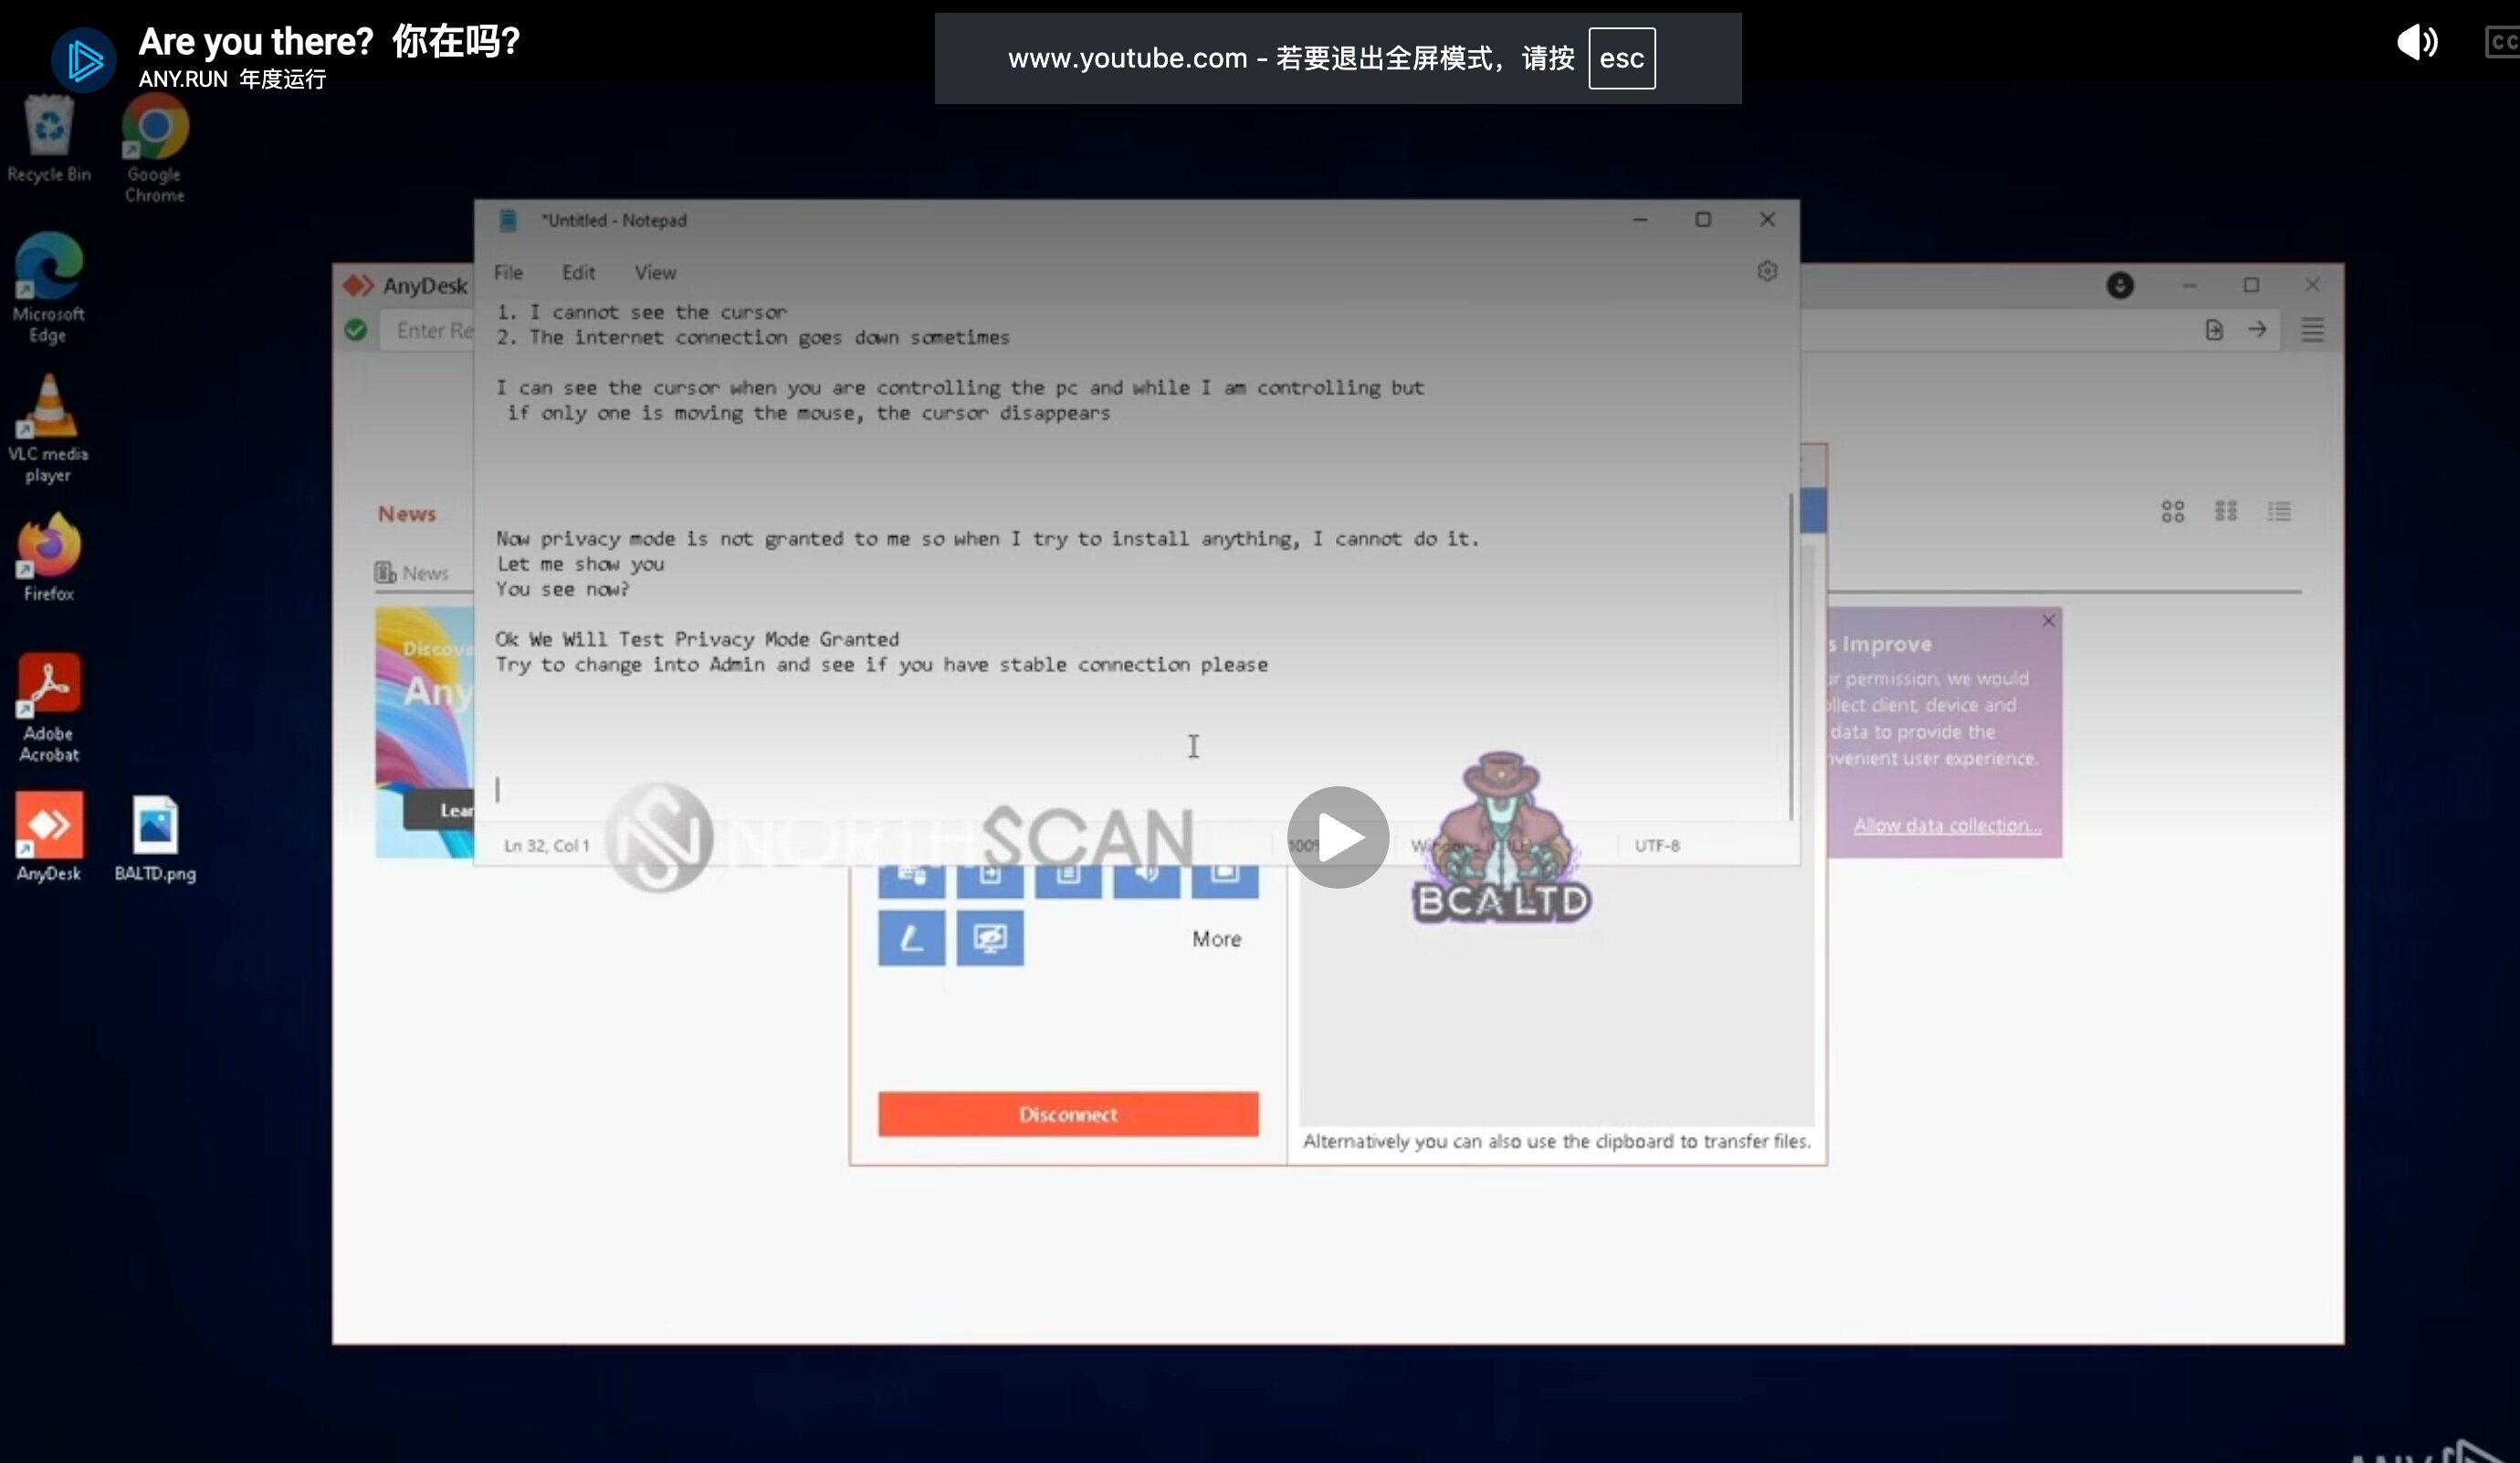Toggle keyboard and mouse control permission
Image resolution: width=2520 pixels, height=1463 pixels.
pos(911,880)
